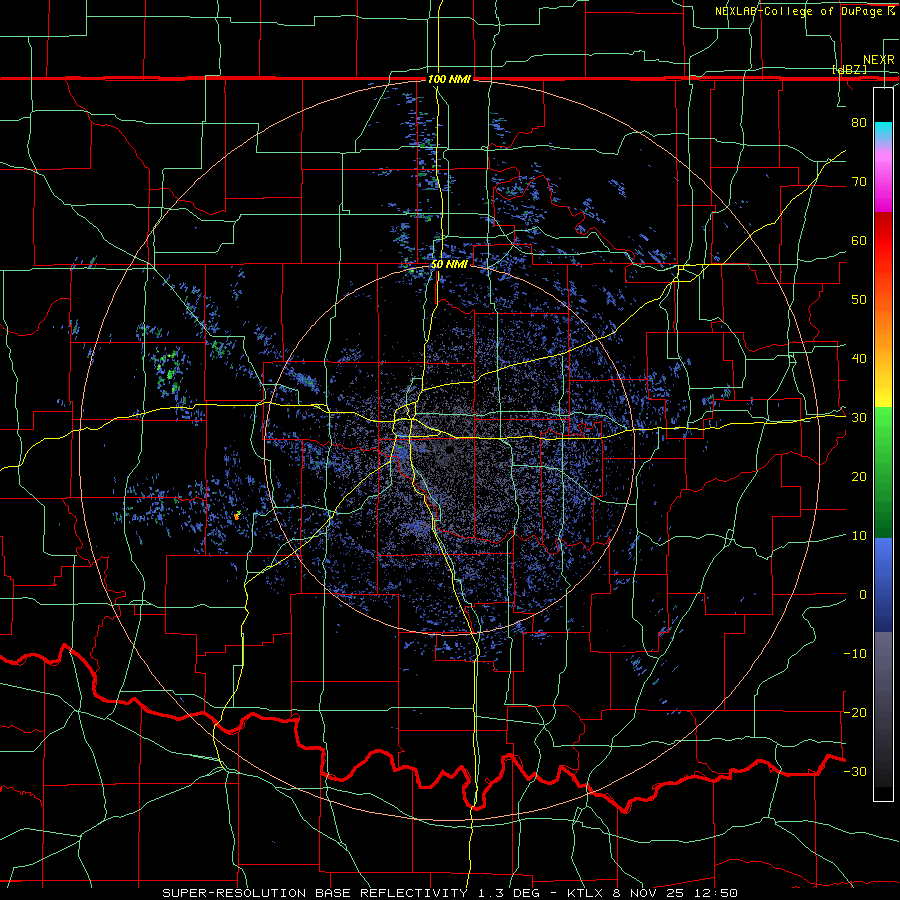
Task: Click the 40 value on the dBZ scale
Action: tap(859, 359)
